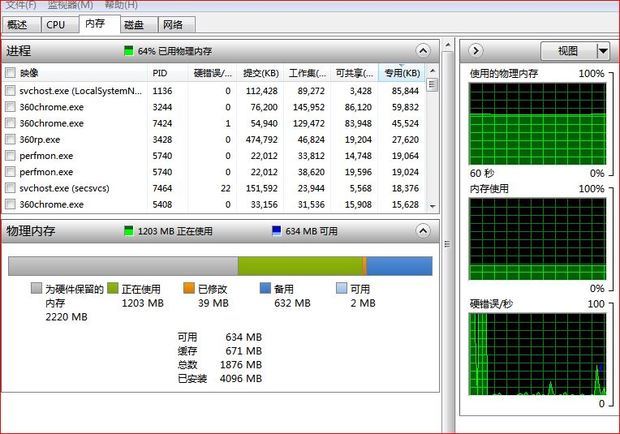Open the 视图 dropdown arrow
620x434 pixels.
pos(603,51)
